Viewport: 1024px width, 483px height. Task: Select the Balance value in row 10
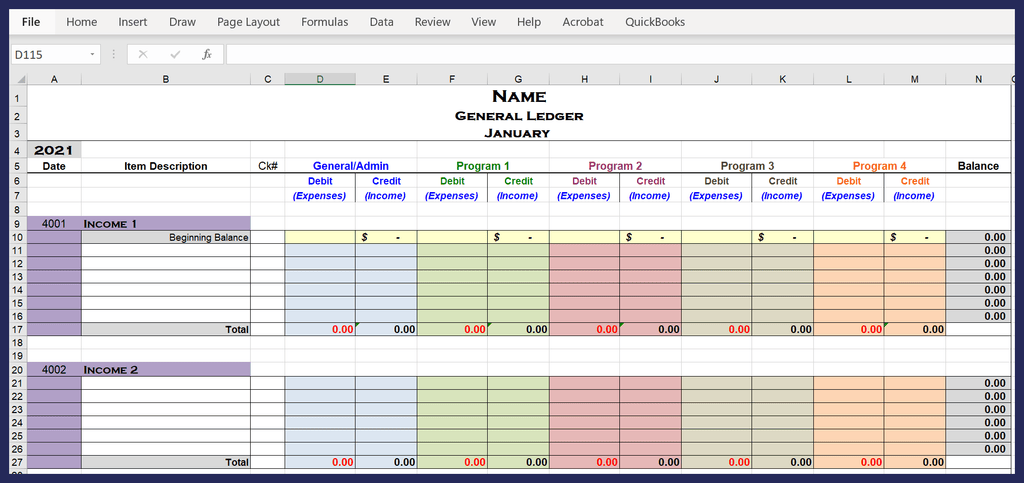[978, 238]
